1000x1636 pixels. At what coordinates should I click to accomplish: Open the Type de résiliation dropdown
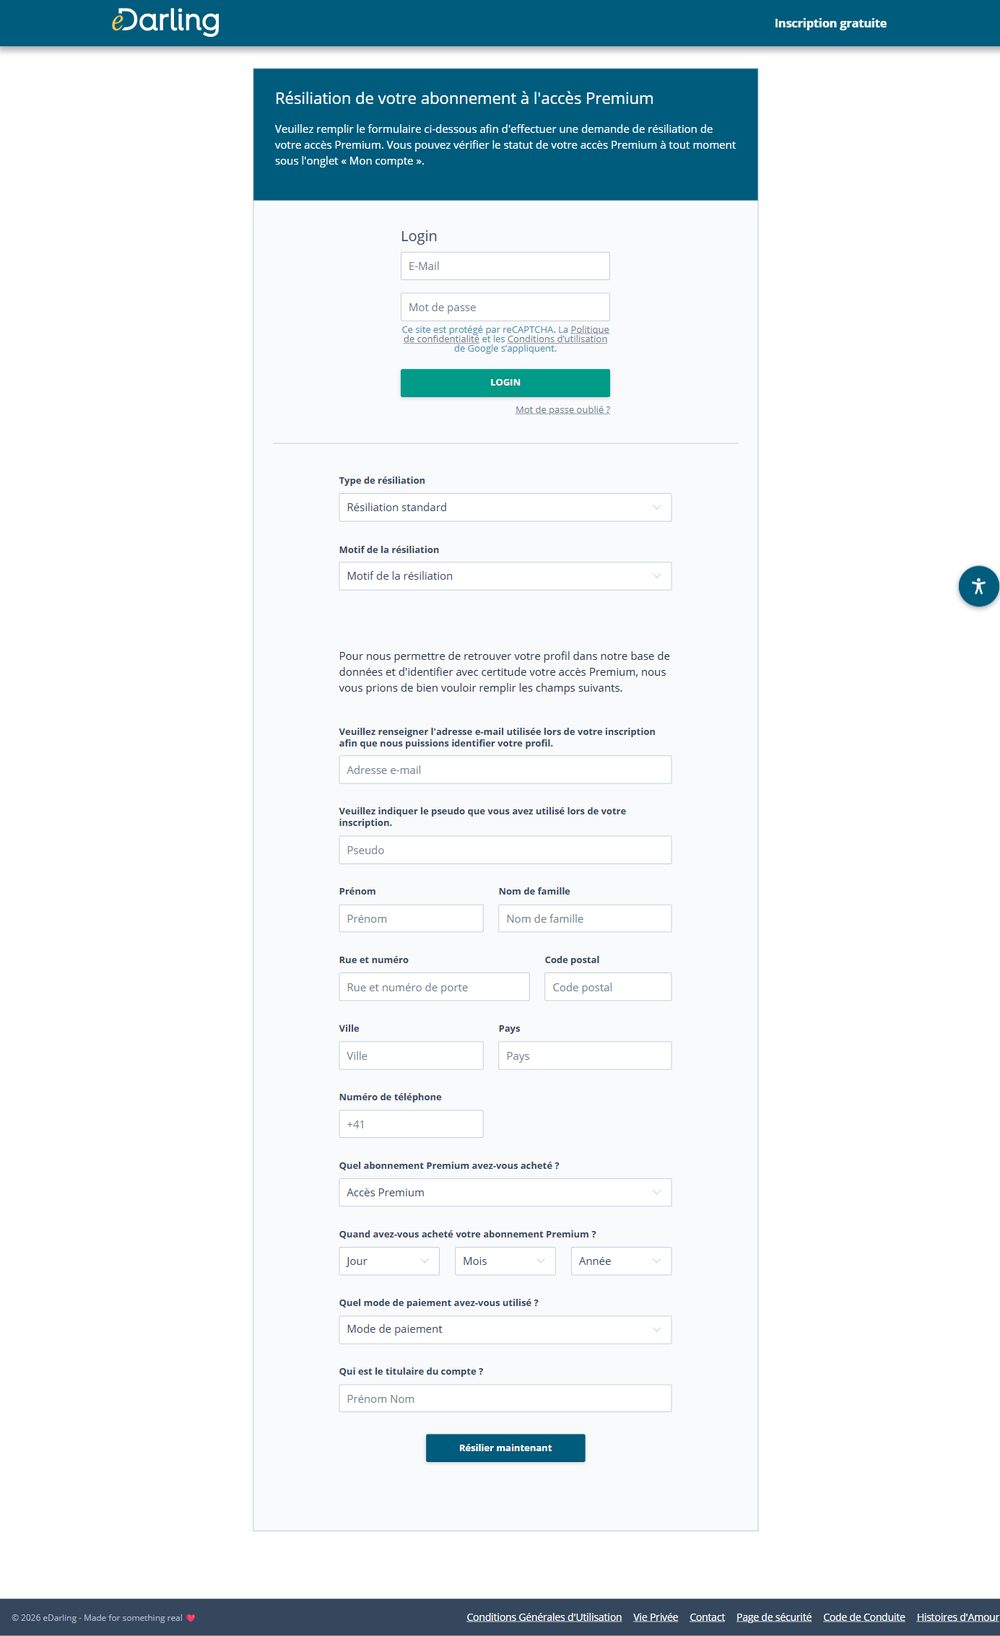[x=505, y=507]
